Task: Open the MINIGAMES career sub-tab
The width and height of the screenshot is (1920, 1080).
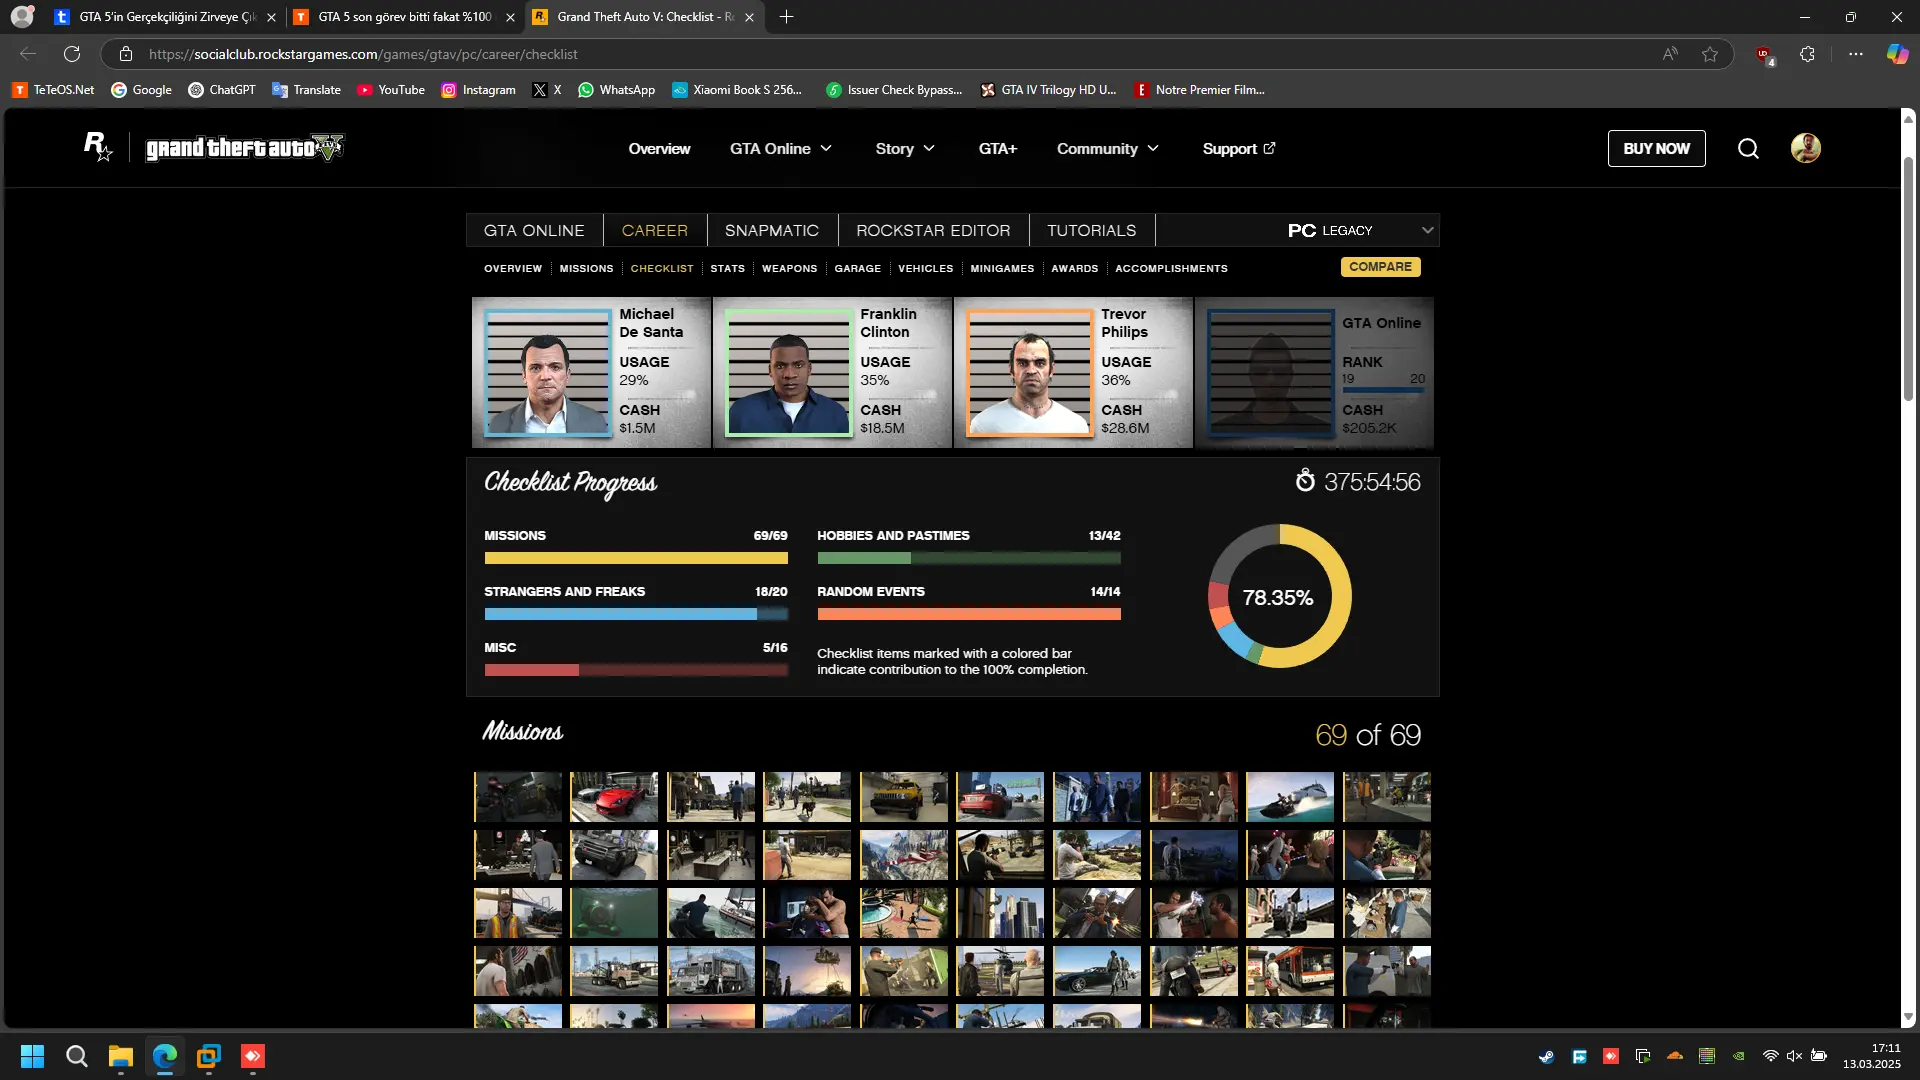Action: click(1002, 269)
